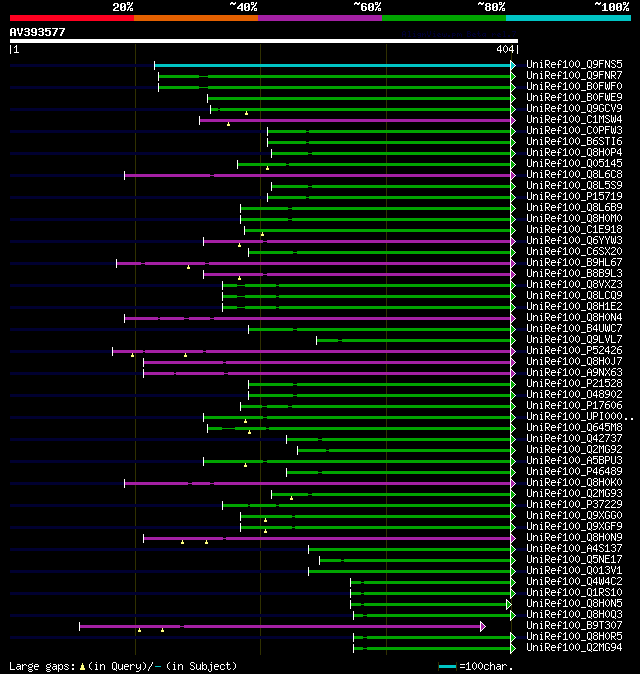Click the UniRef100_P15719 label
Screen dimensions: 640x674
(574, 196)
